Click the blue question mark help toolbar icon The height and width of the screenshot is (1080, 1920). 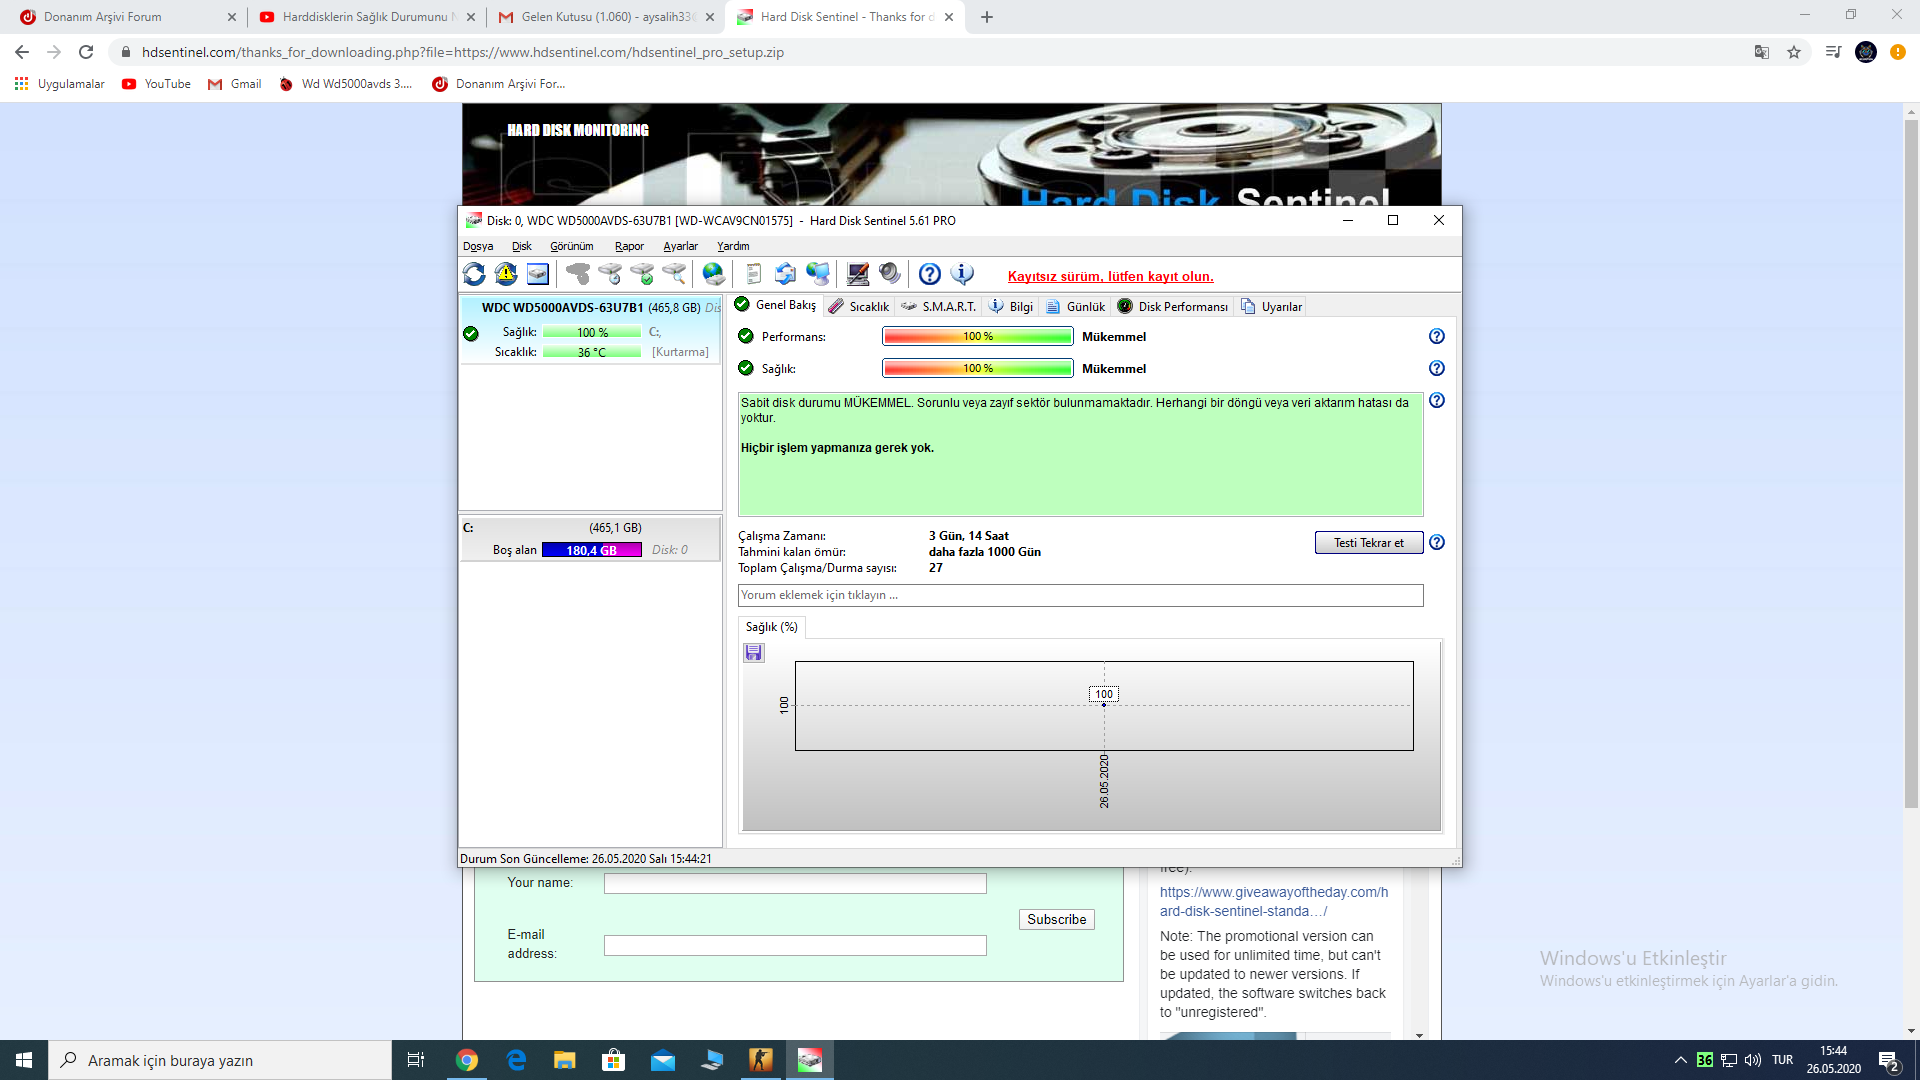click(930, 274)
